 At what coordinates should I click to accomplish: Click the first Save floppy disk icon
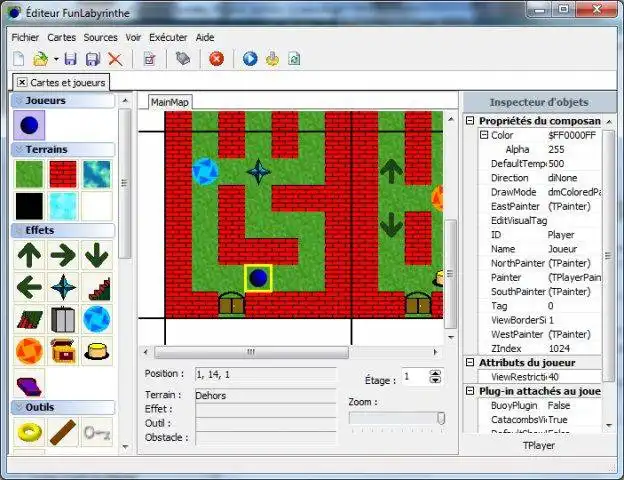(x=70, y=59)
